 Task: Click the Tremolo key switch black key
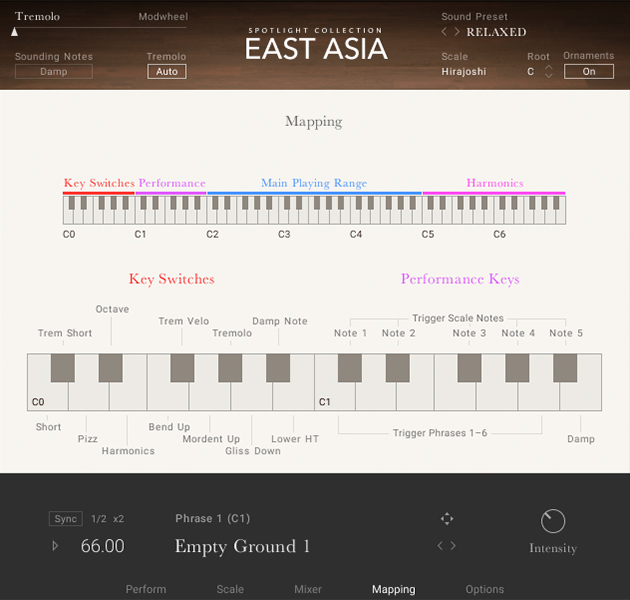pyautogui.click(x=230, y=368)
